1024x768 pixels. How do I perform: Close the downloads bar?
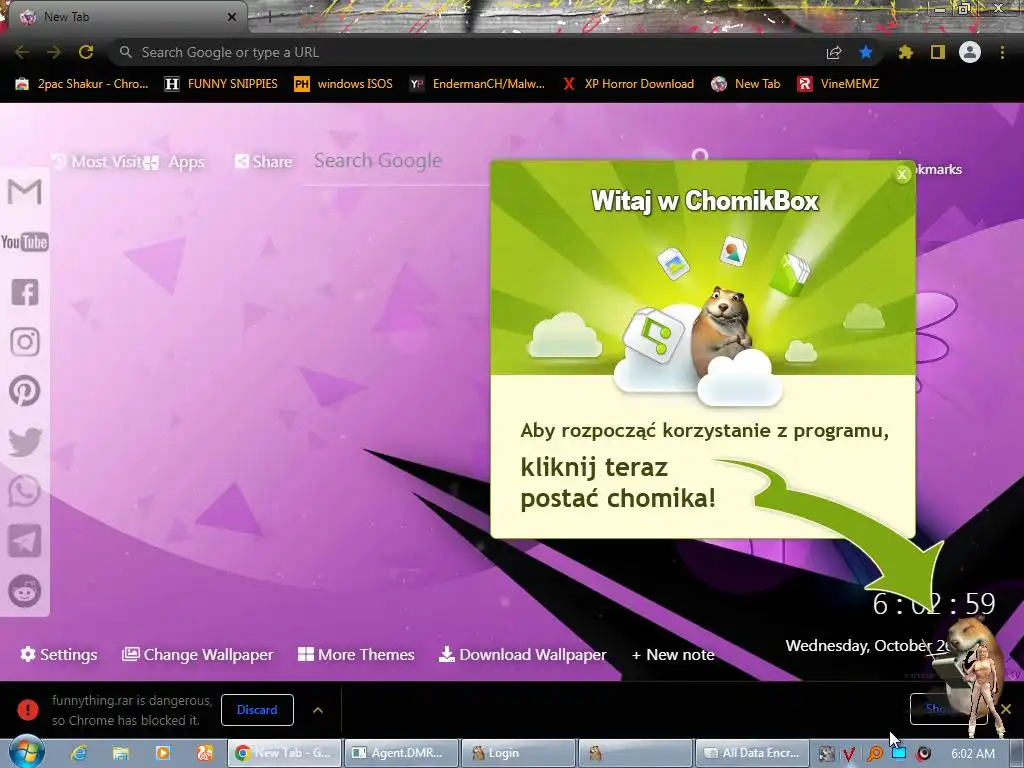point(1006,709)
